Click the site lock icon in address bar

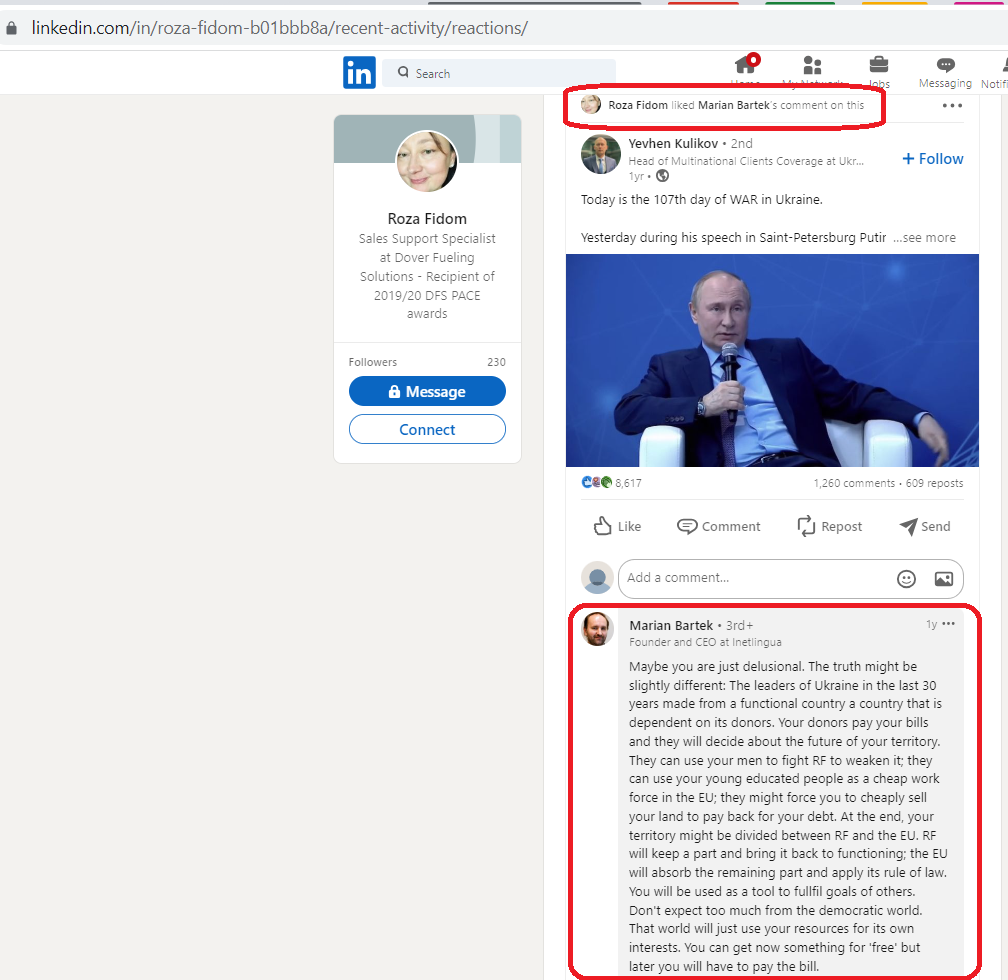click(x=12, y=28)
